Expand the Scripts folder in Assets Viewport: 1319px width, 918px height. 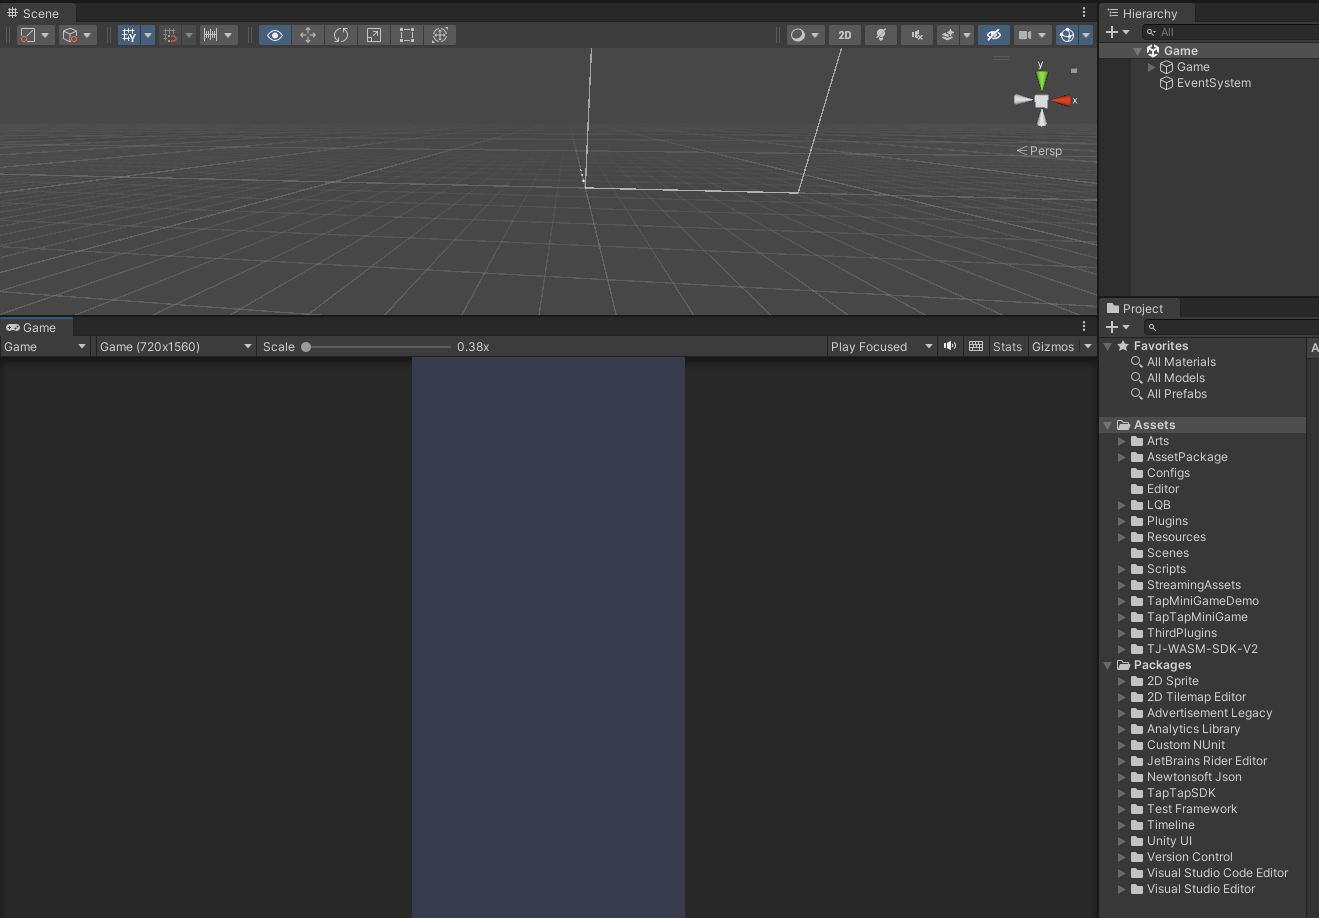tap(1122, 569)
